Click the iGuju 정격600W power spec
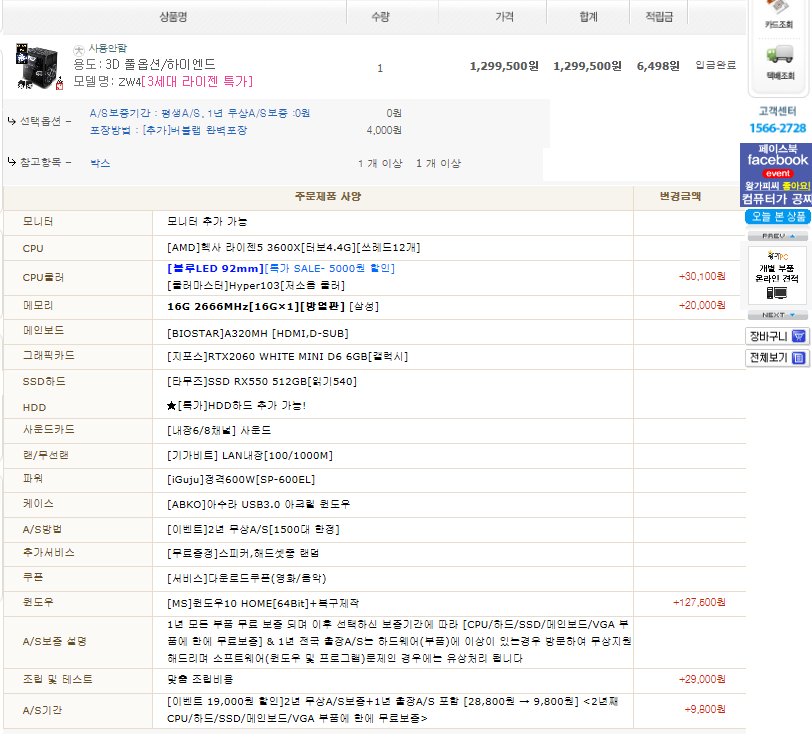 (x=241, y=480)
